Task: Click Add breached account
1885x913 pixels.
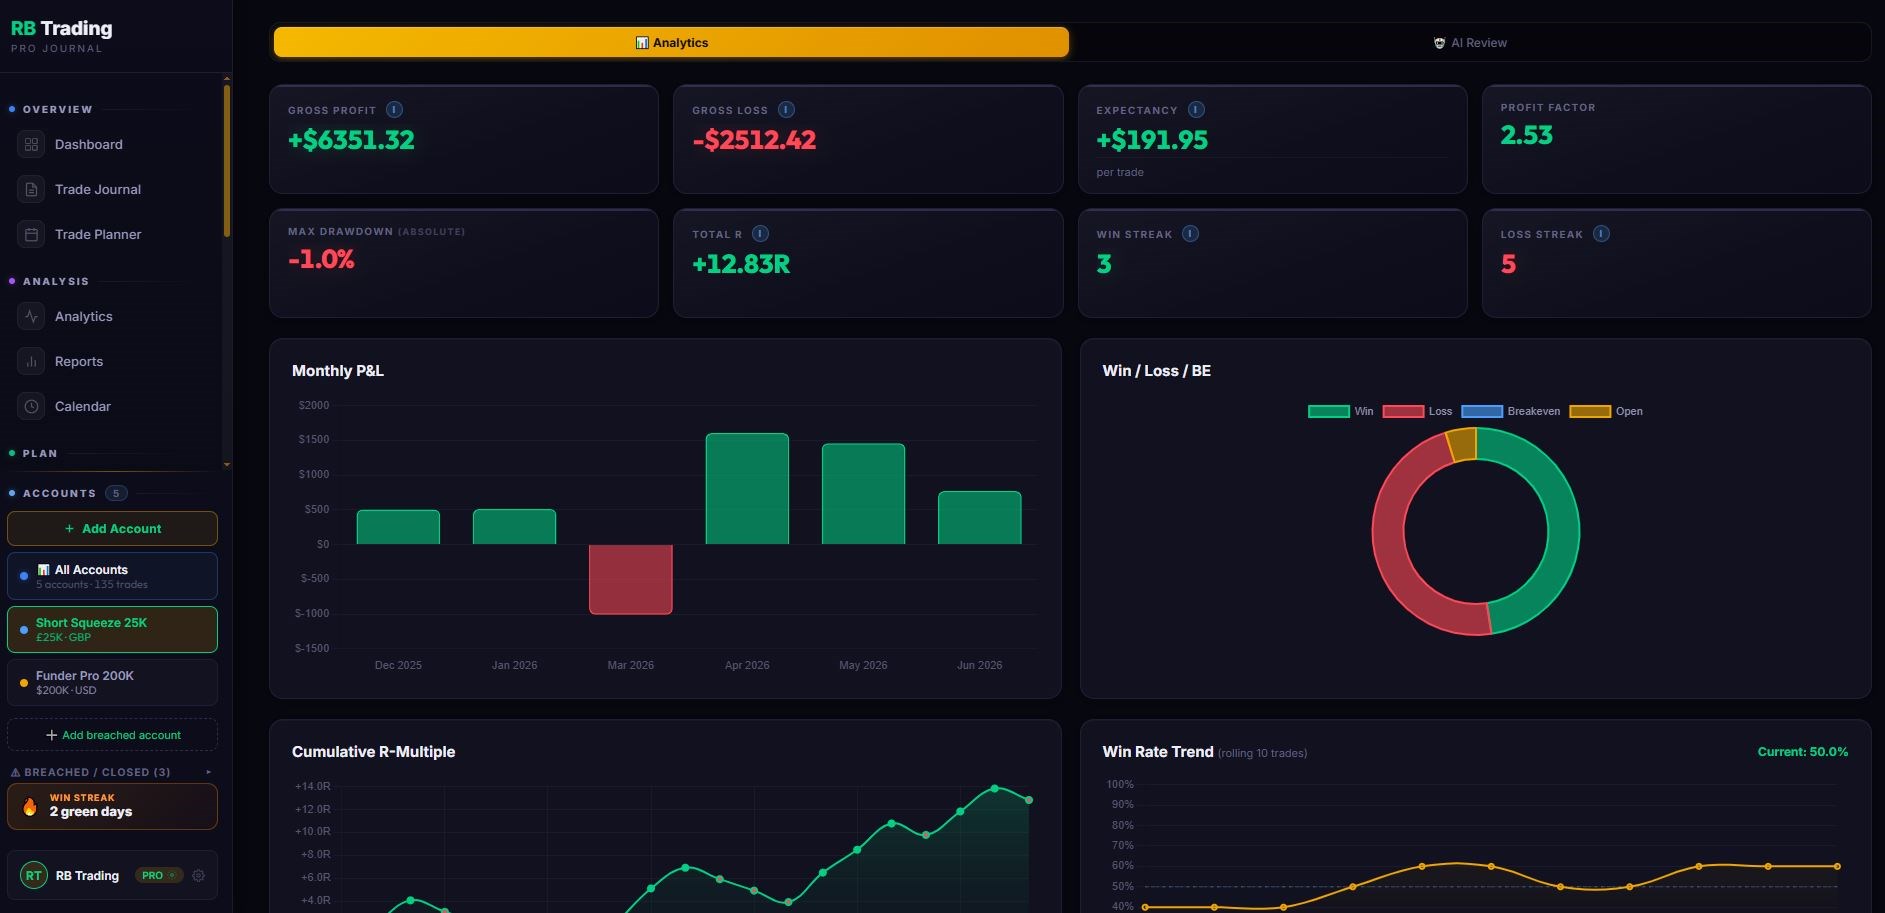Action: point(112,735)
